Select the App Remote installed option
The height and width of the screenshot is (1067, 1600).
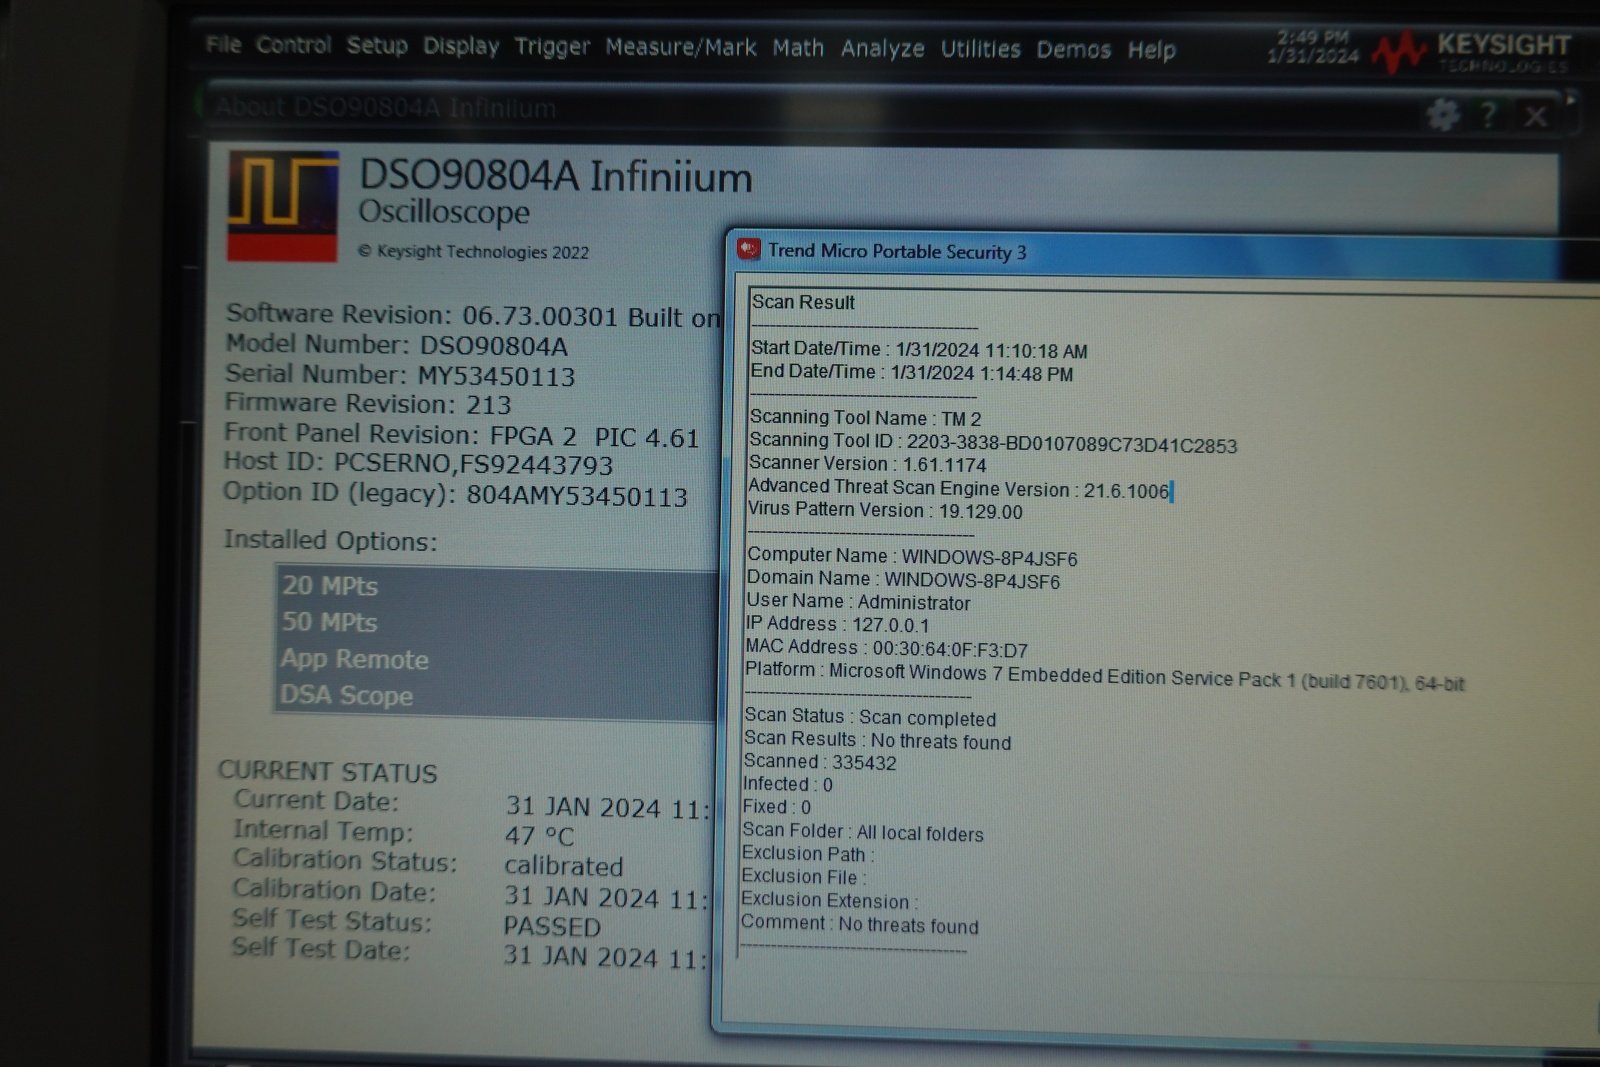click(x=497, y=659)
